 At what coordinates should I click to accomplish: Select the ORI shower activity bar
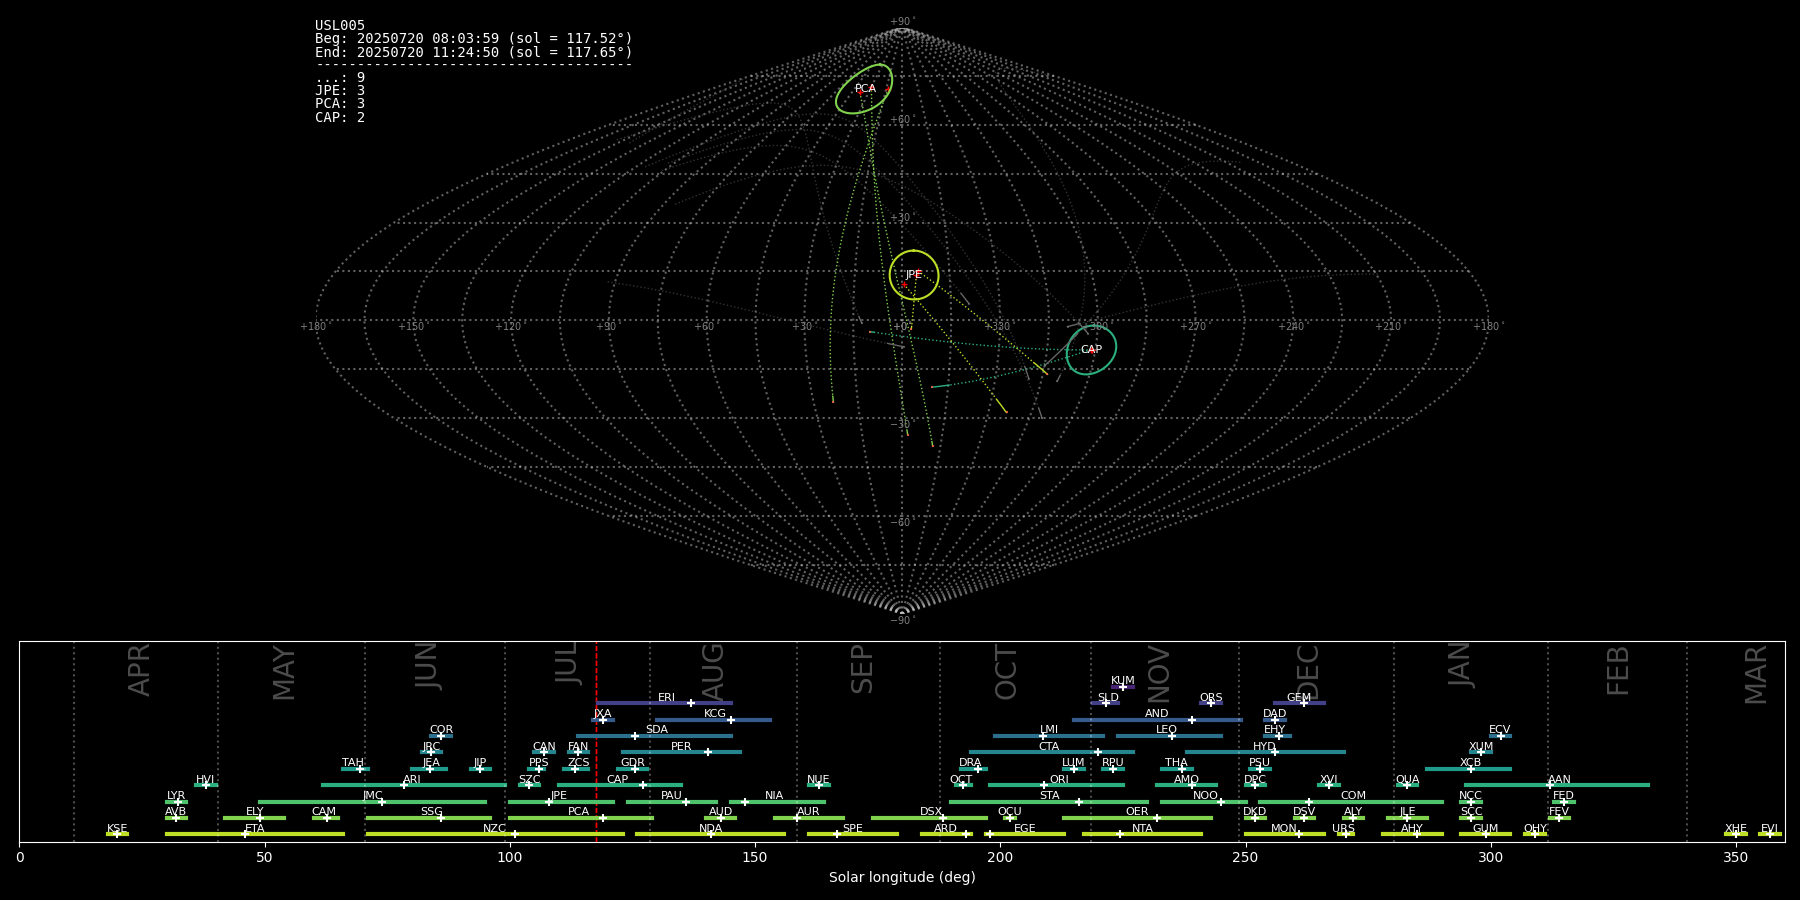pos(1056,785)
